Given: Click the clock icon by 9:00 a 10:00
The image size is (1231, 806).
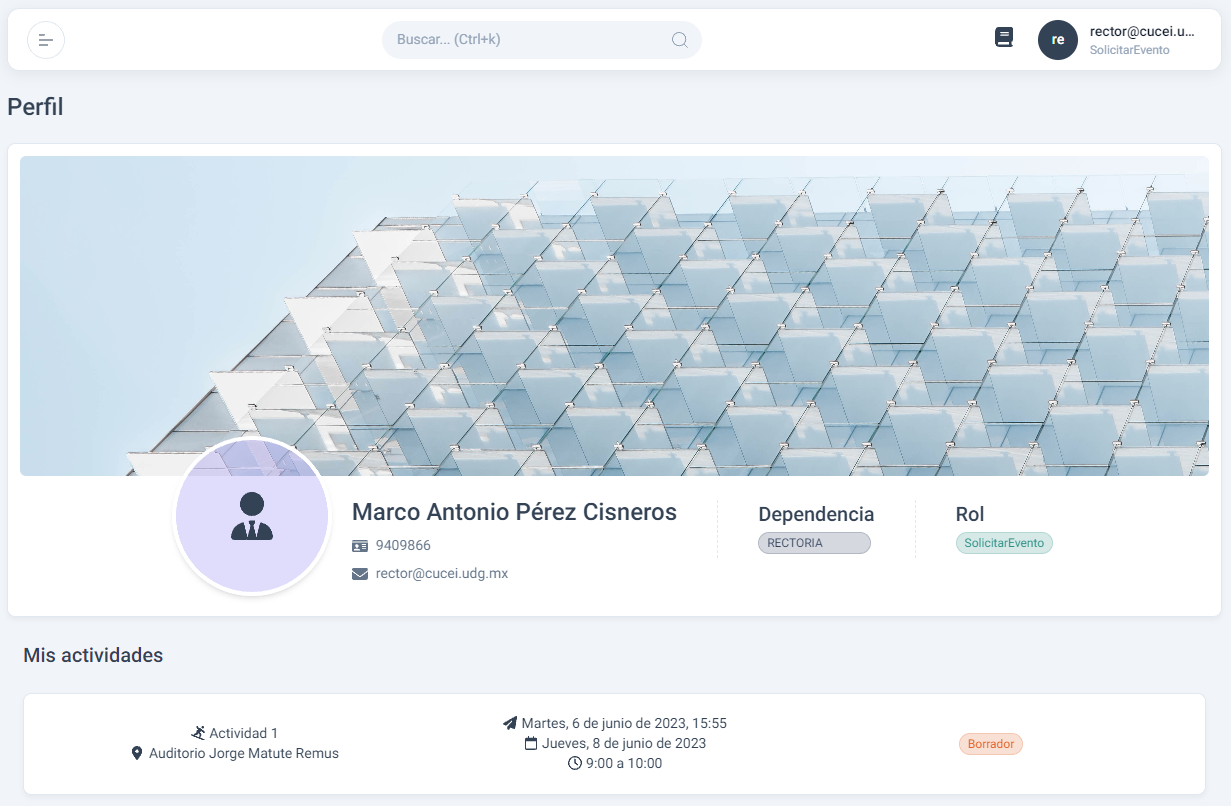Looking at the screenshot, I should point(575,763).
